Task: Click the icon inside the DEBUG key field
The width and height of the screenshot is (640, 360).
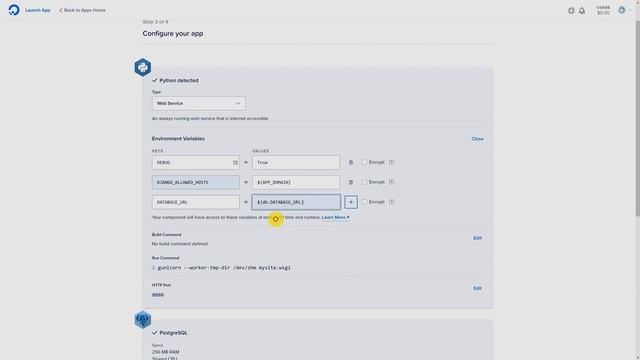Action: pyautogui.click(x=235, y=162)
